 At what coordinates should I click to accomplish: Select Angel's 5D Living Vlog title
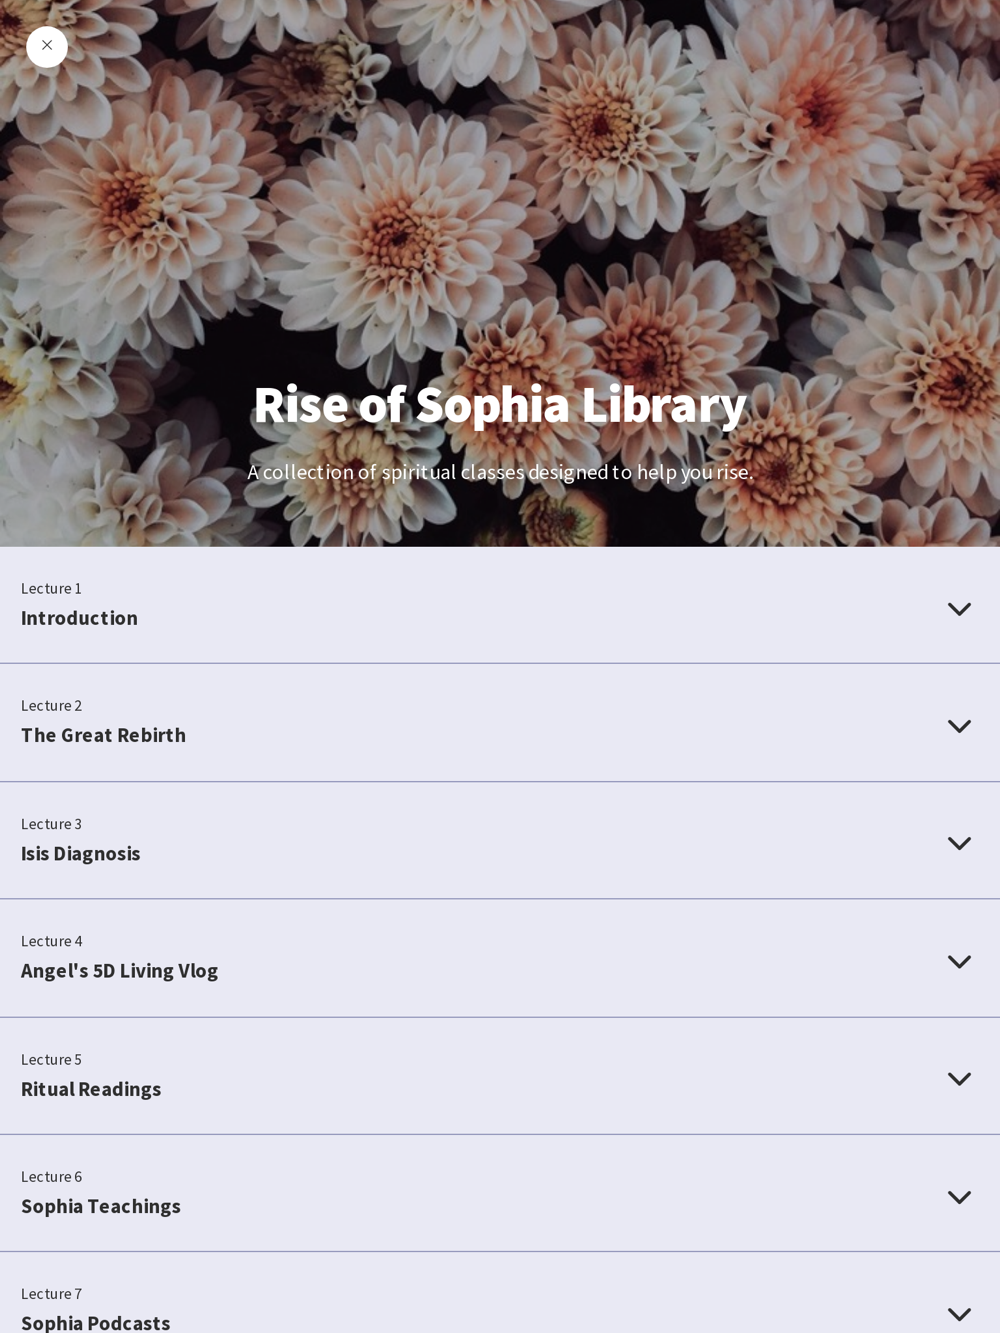[119, 970]
